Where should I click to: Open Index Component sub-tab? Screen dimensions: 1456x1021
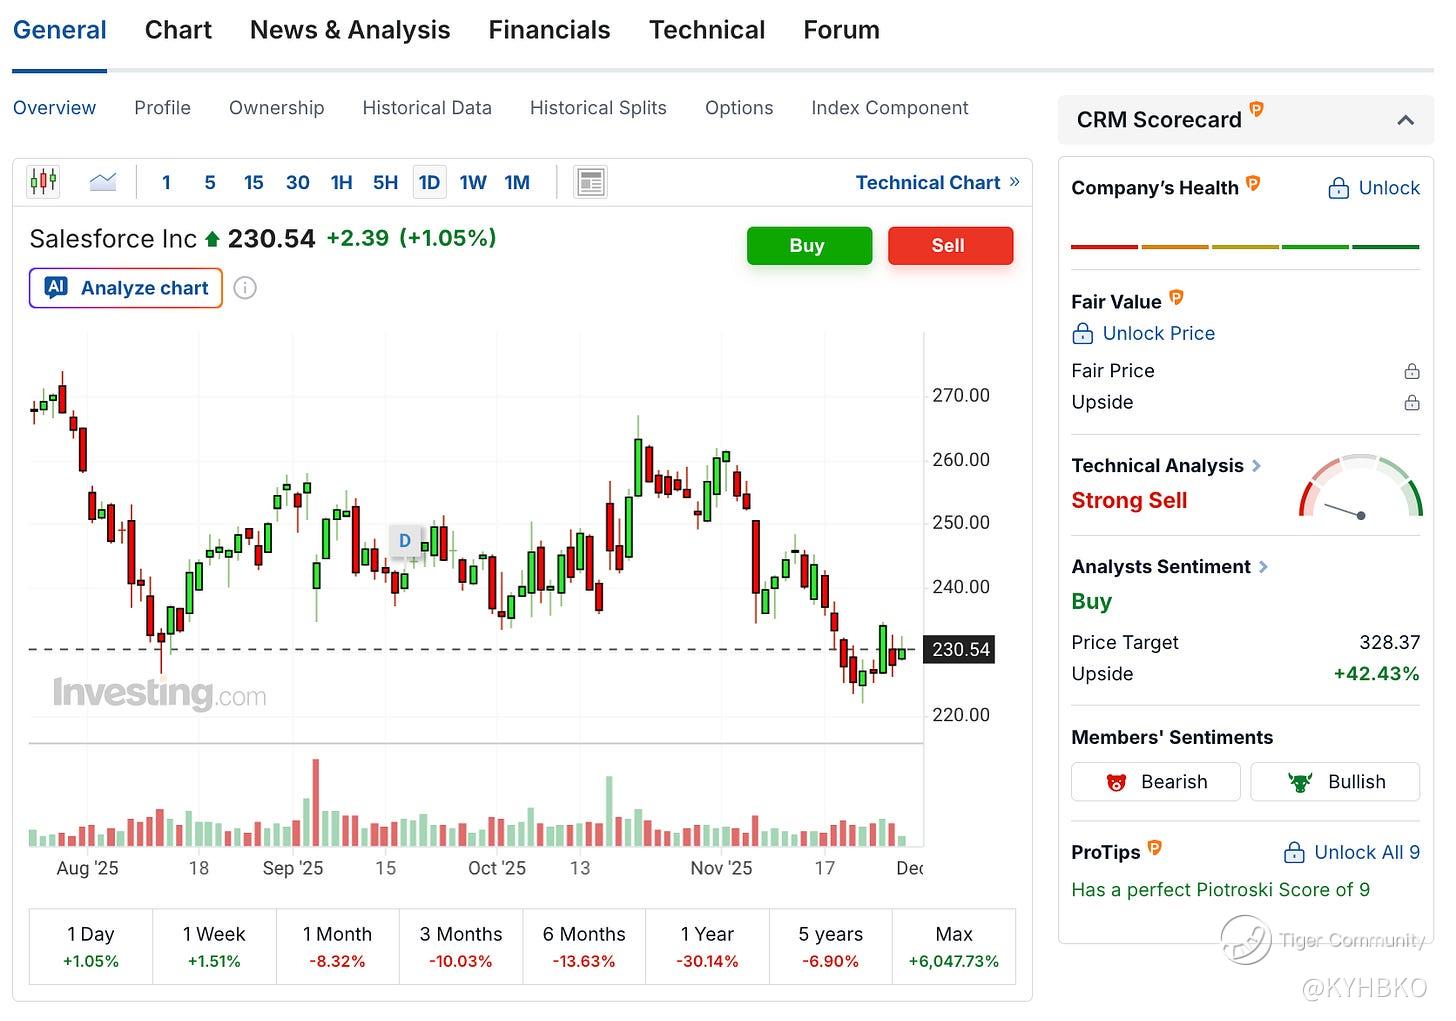pos(890,108)
